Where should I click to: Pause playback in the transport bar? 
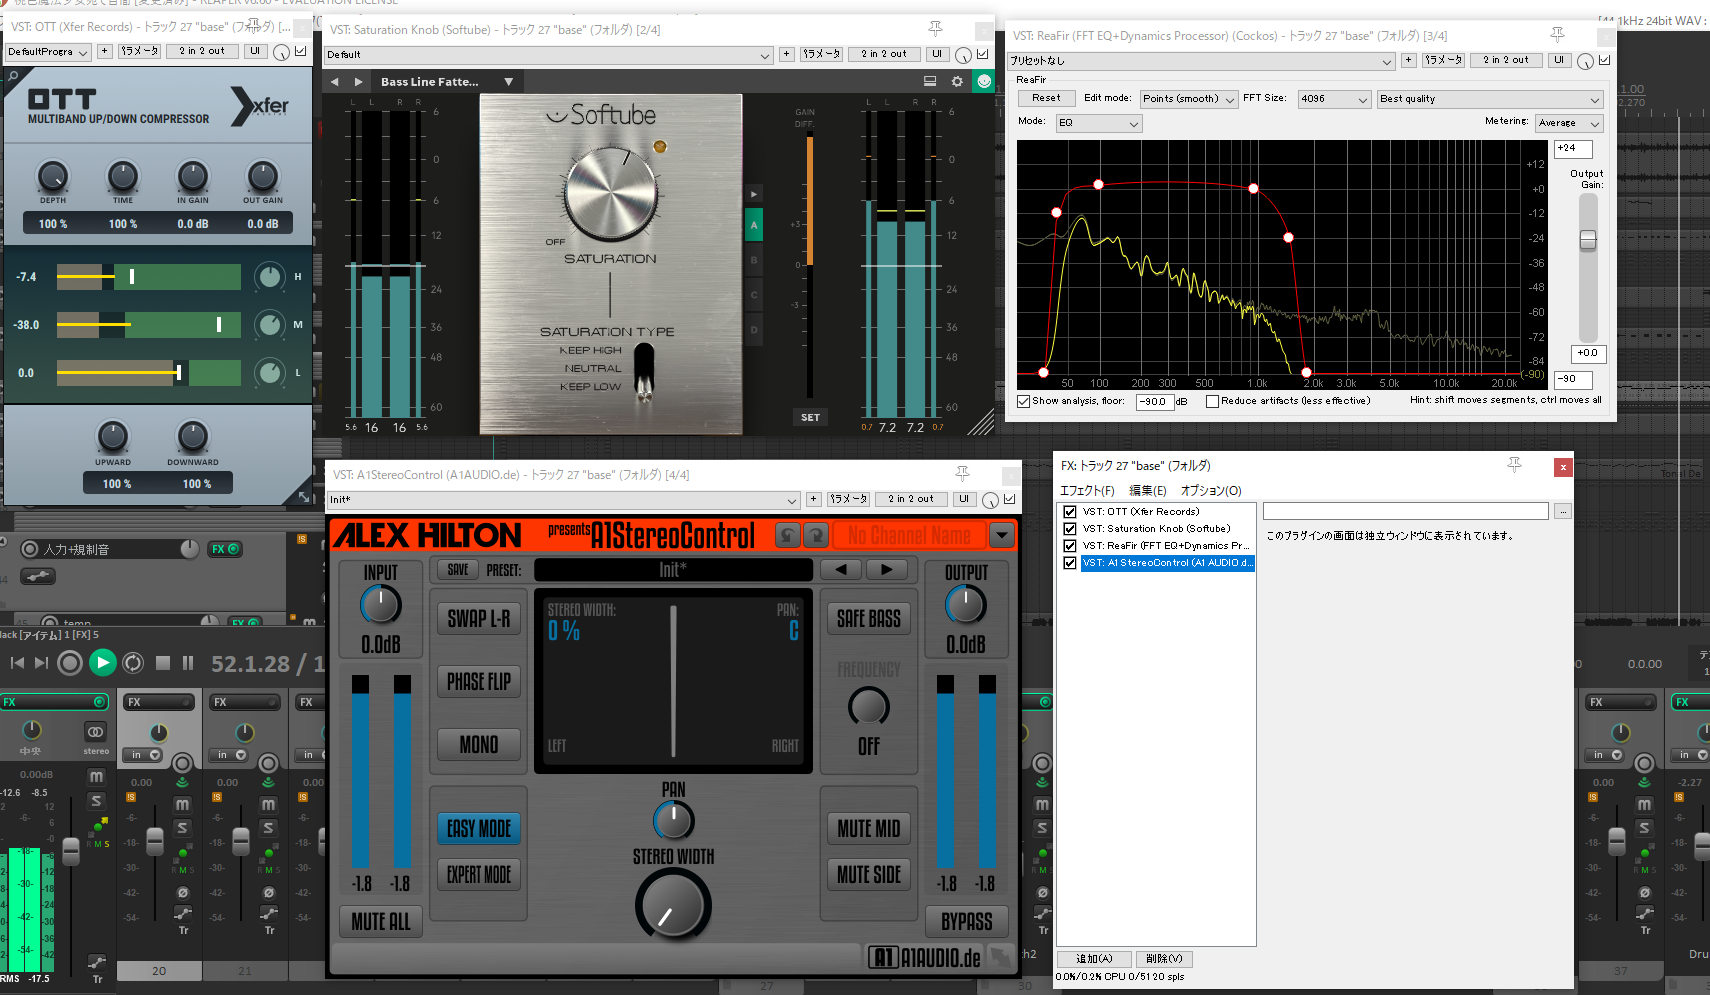[x=187, y=662]
